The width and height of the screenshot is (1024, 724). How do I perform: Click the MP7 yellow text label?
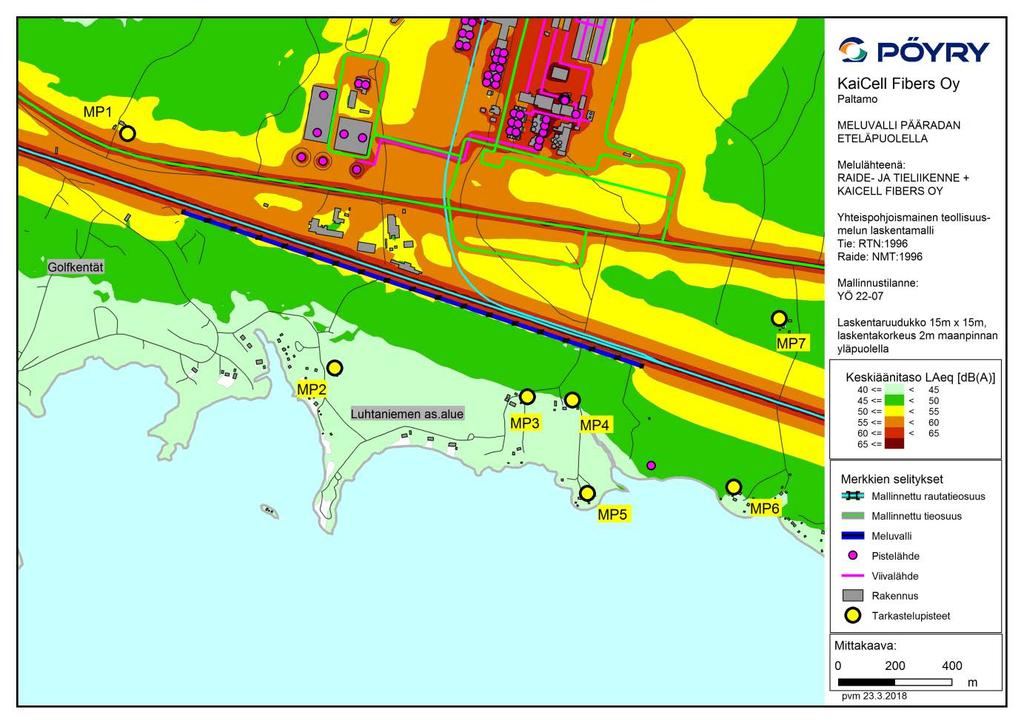tap(792, 343)
